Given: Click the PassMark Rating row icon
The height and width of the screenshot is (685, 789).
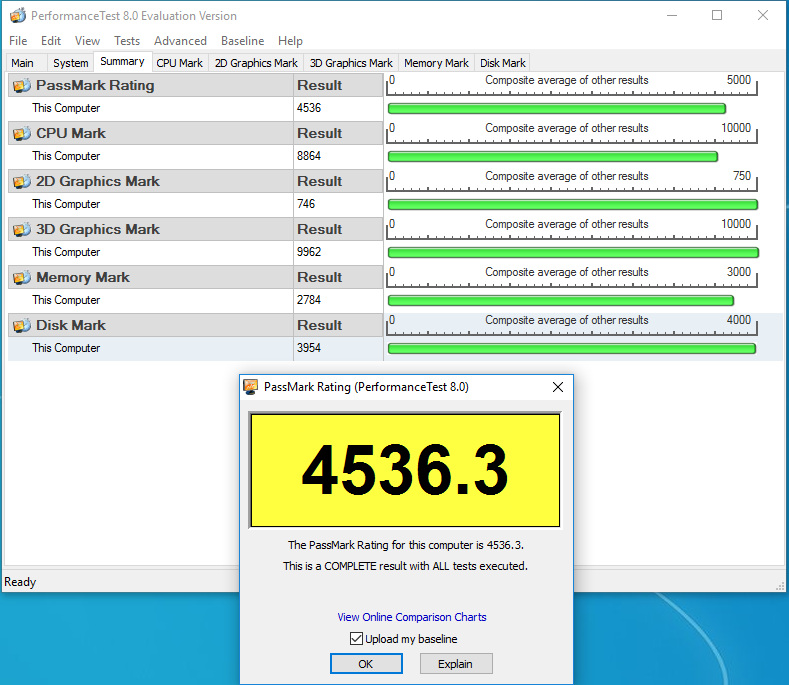Looking at the screenshot, I should [22, 86].
